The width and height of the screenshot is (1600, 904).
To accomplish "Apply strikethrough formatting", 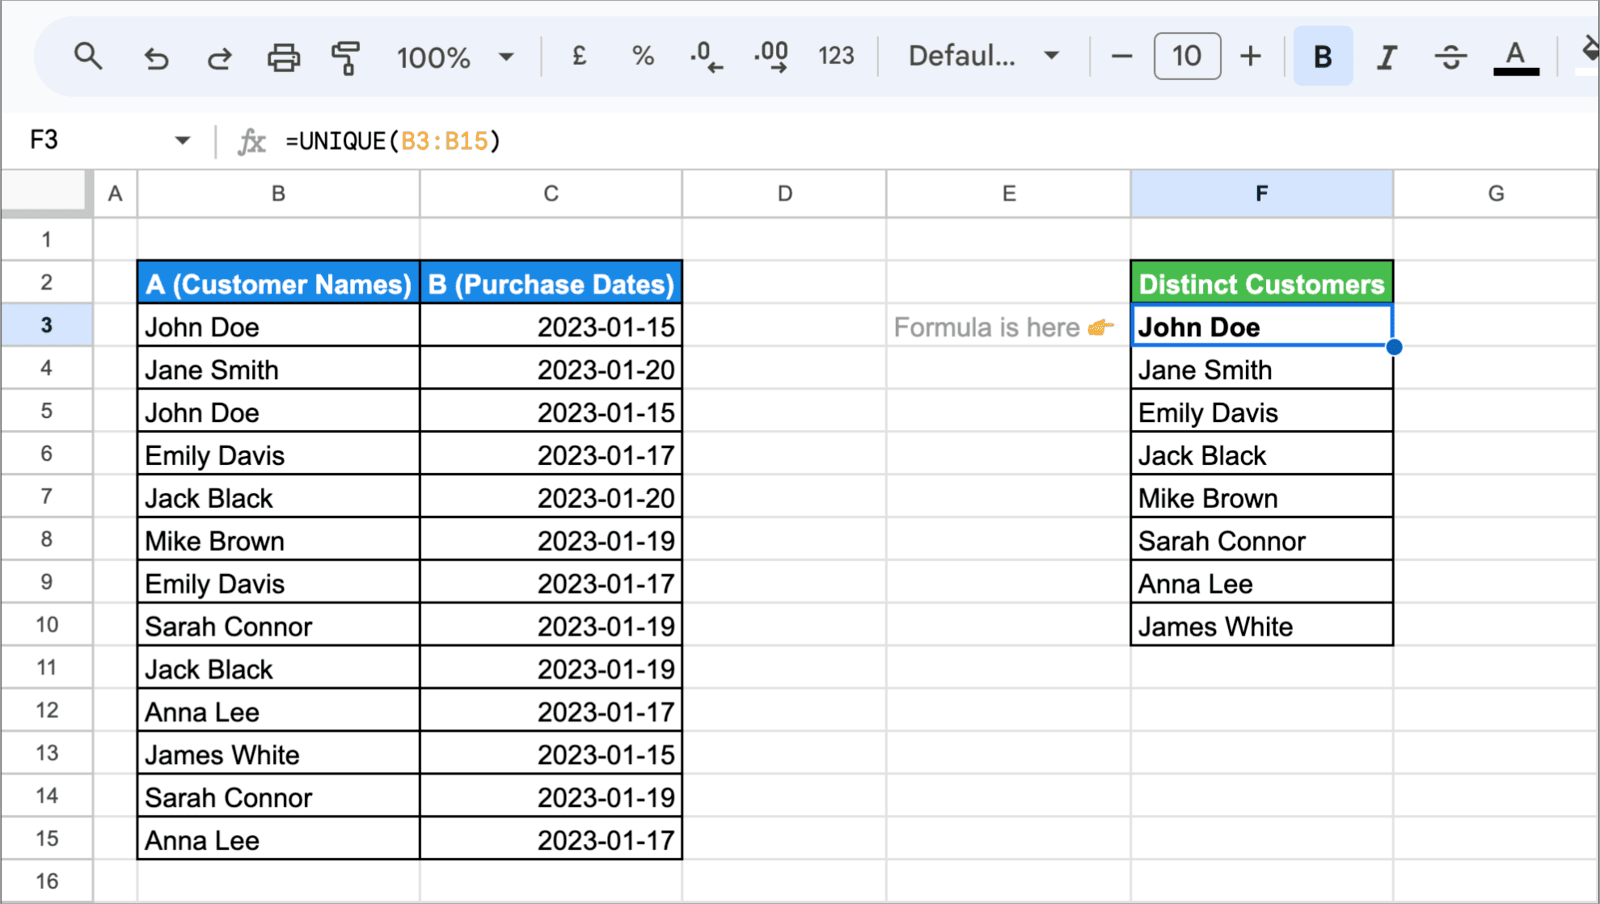I will (1450, 57).
